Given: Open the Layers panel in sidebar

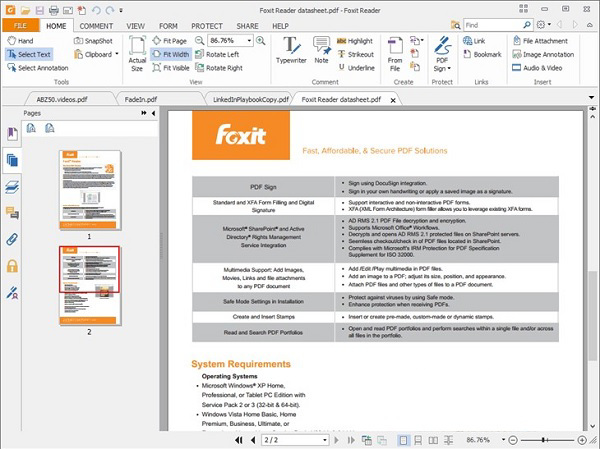Looking at the screenshot, I should point(12,187).
